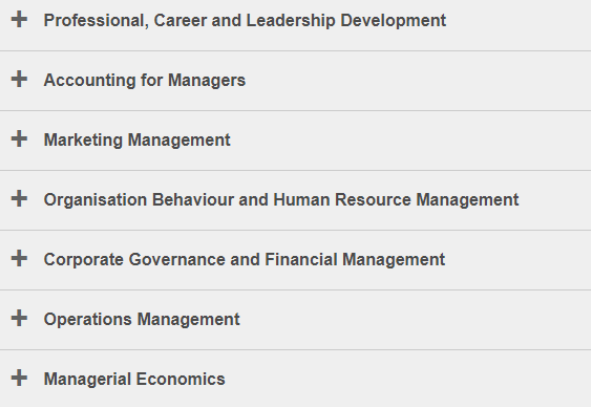591x407 pixels.
Task: Expand the Professional, Career and Leadership Development title
Action: click(x=245, y=21)
